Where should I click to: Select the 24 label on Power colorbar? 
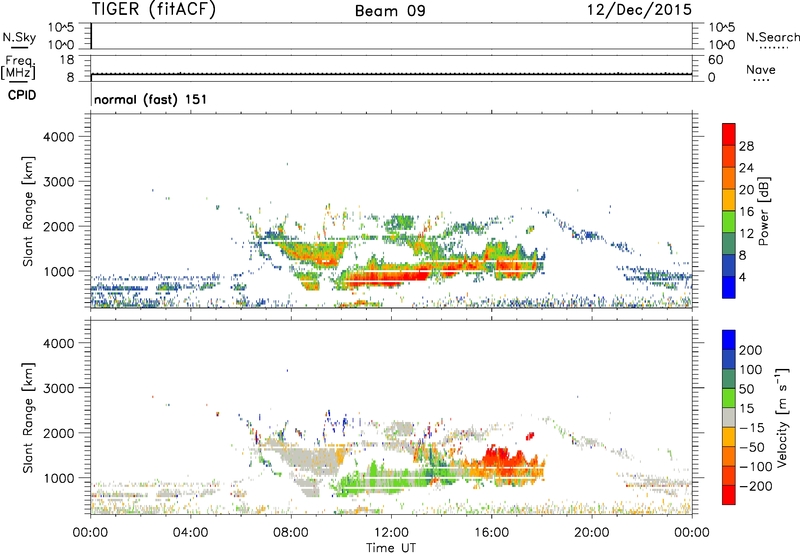click(x=746, y=168)
